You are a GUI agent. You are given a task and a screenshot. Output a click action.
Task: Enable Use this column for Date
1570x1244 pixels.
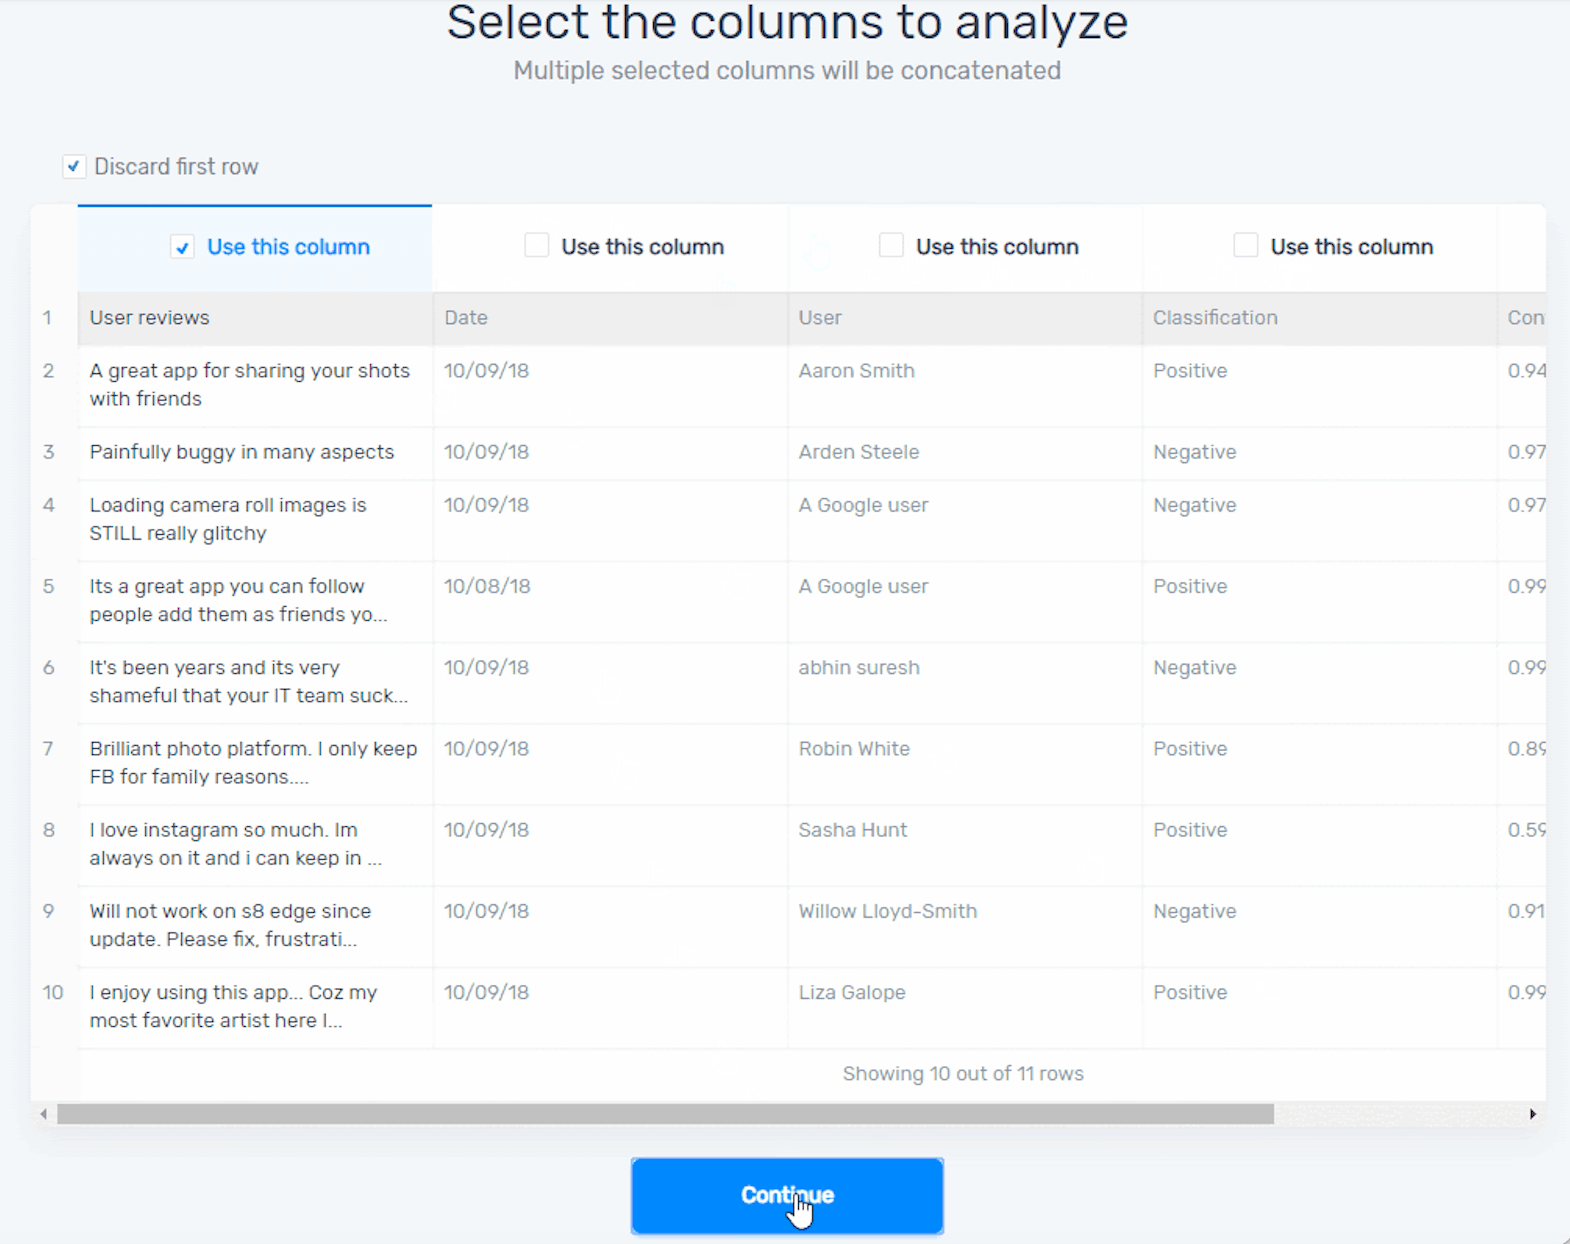coord(537,246)
